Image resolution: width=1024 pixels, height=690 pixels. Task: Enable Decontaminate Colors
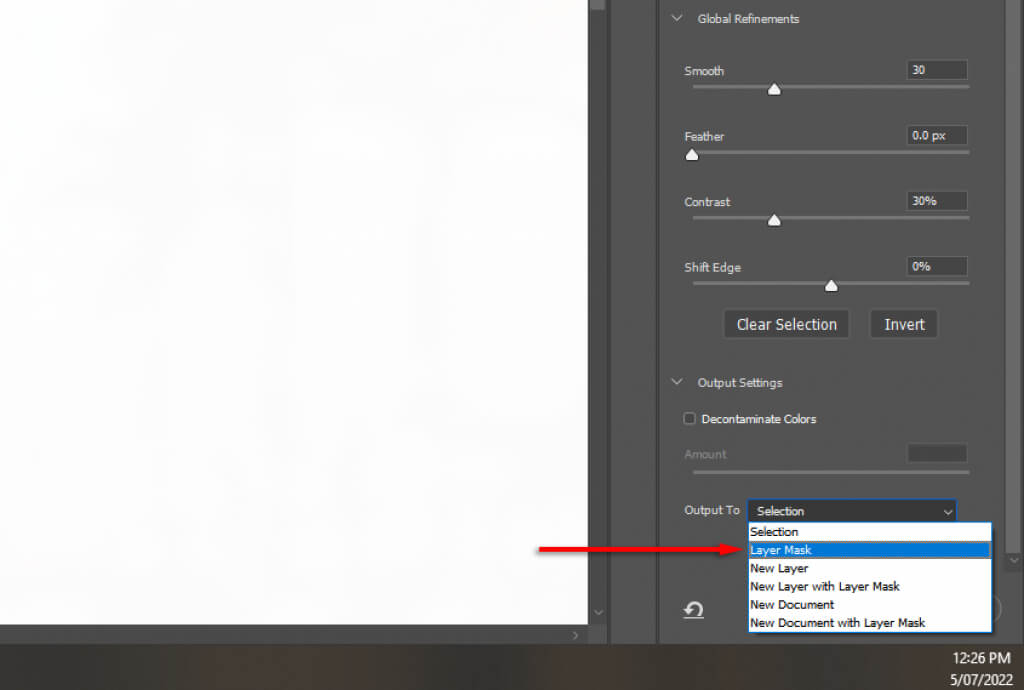pyautogui.click(x=689, y=419)
